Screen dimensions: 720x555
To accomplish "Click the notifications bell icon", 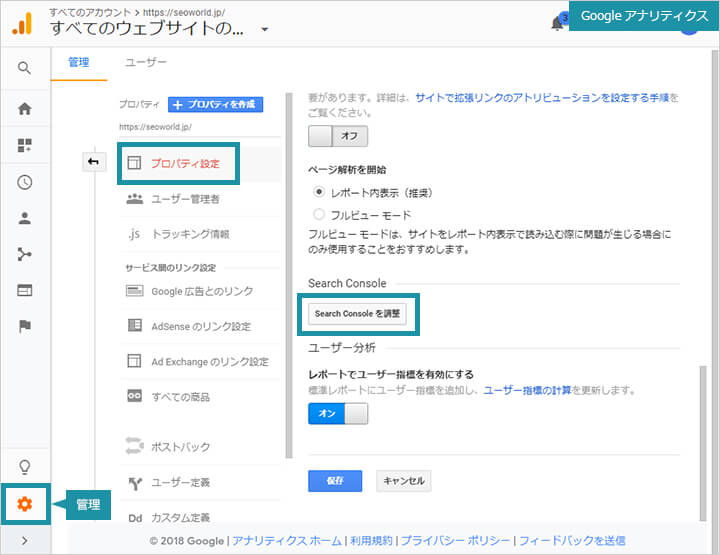I will [x=557, y=22].
